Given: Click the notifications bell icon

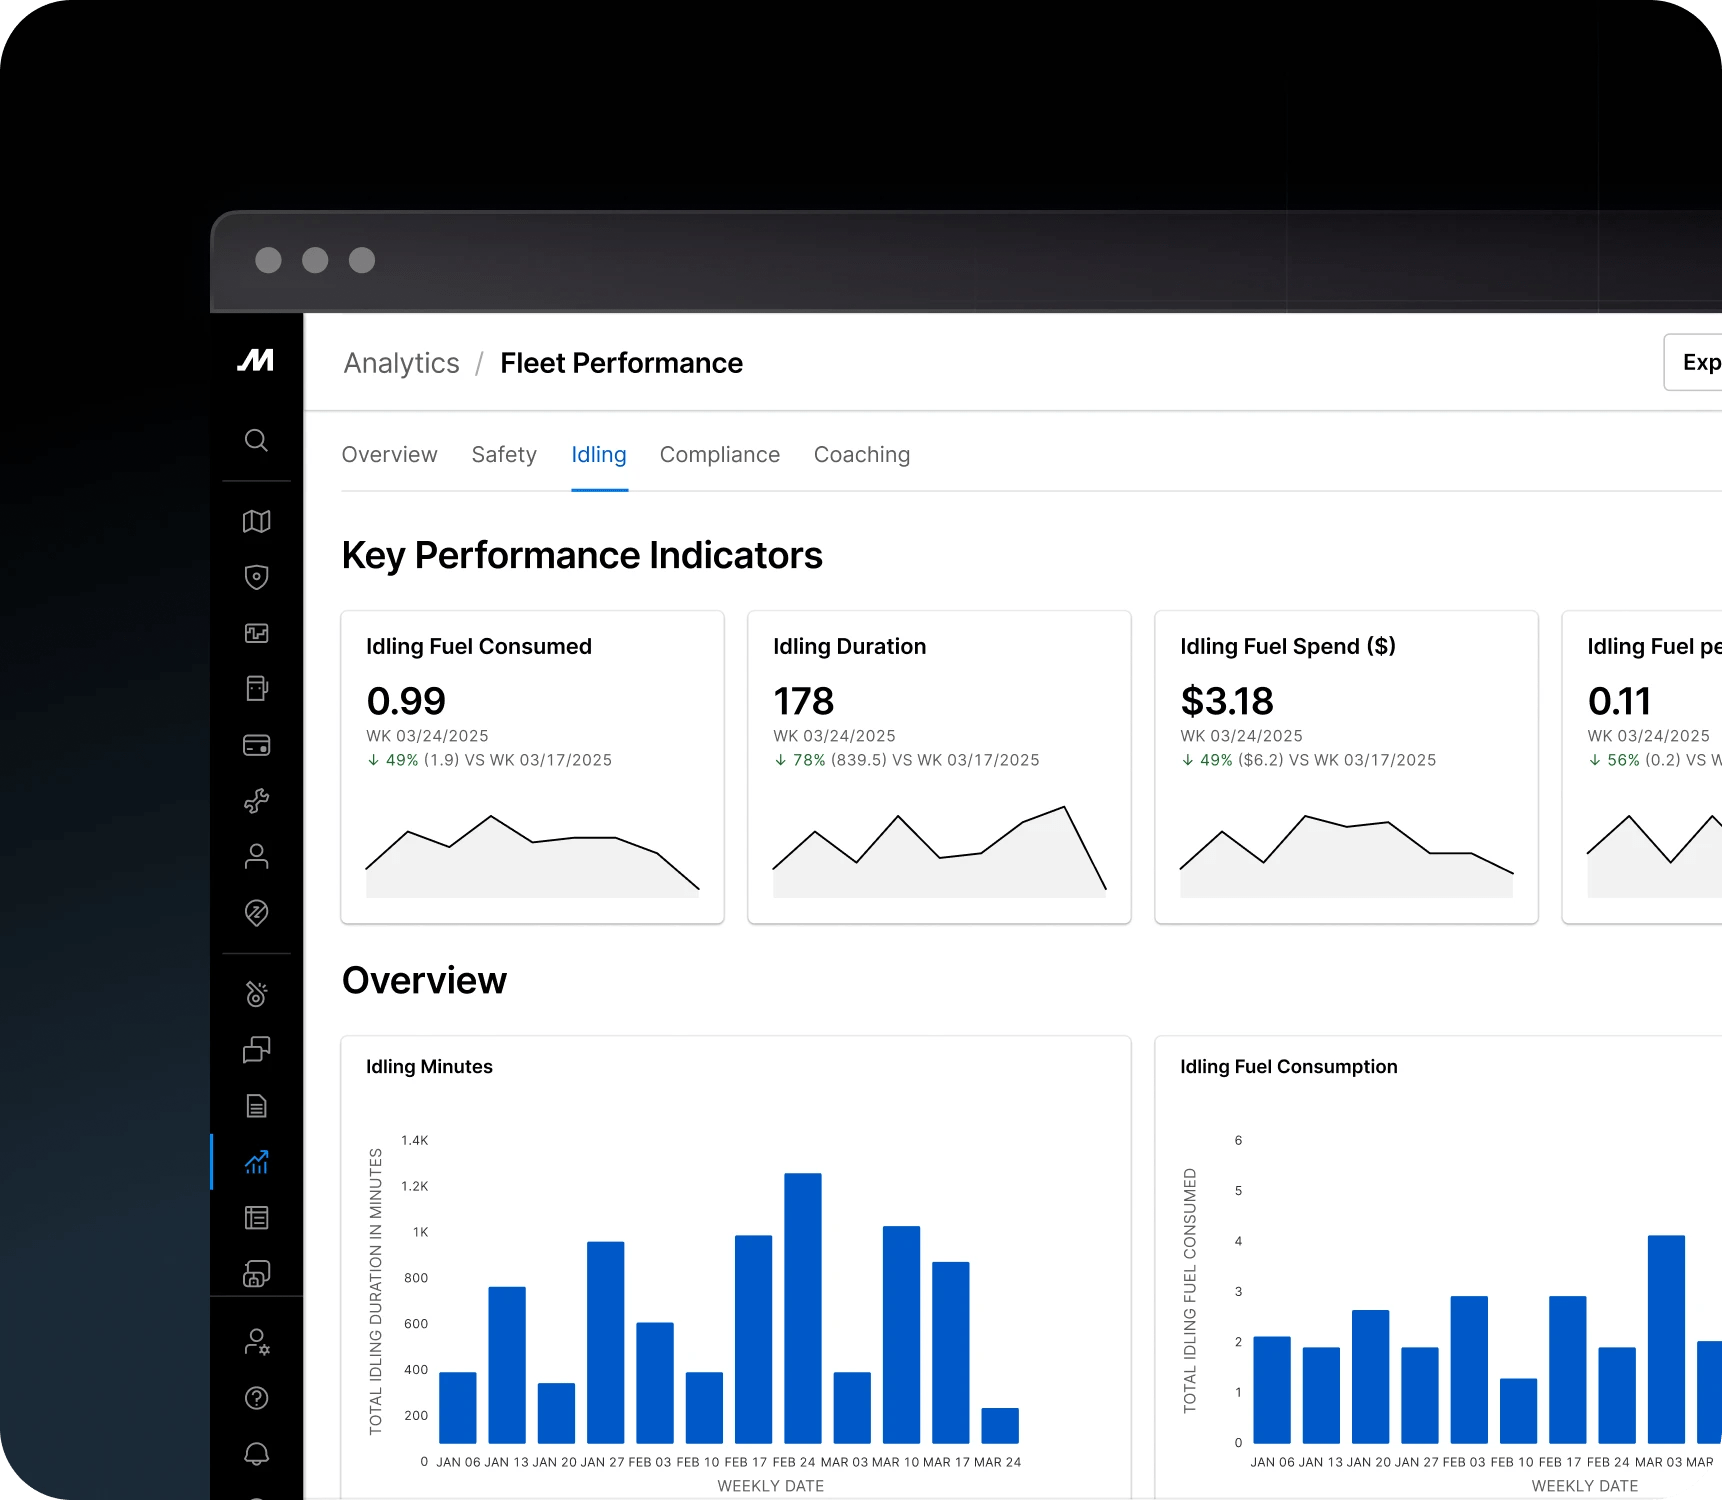Looking at the screenshot, I should click(x=257, y=1454).
